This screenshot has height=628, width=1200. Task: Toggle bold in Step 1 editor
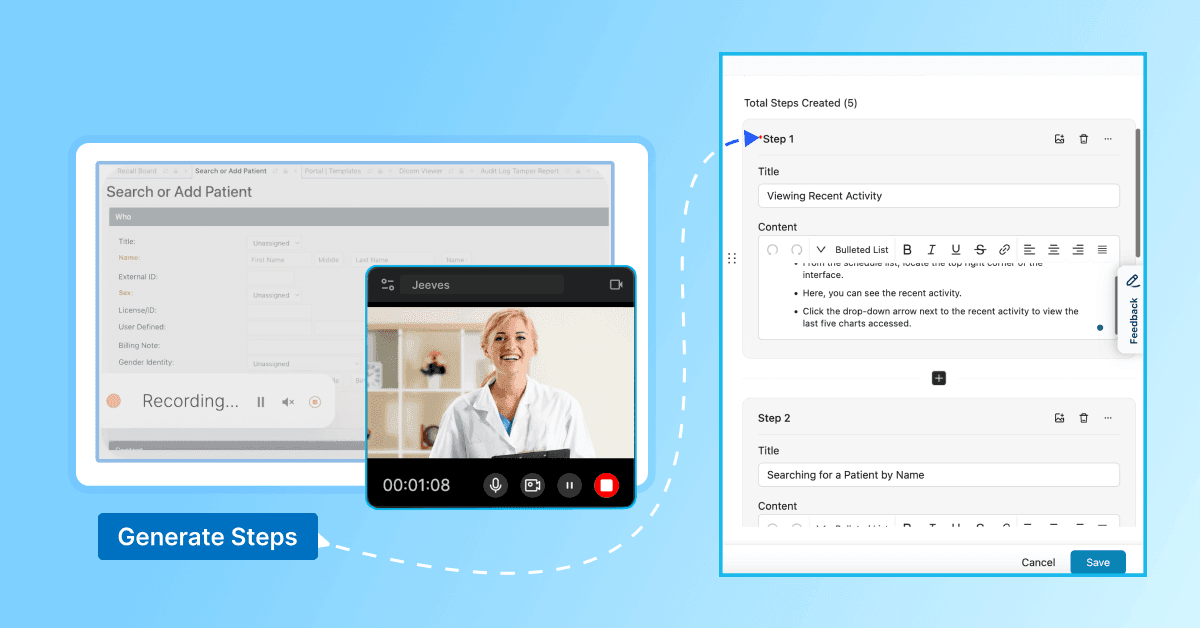908,249
